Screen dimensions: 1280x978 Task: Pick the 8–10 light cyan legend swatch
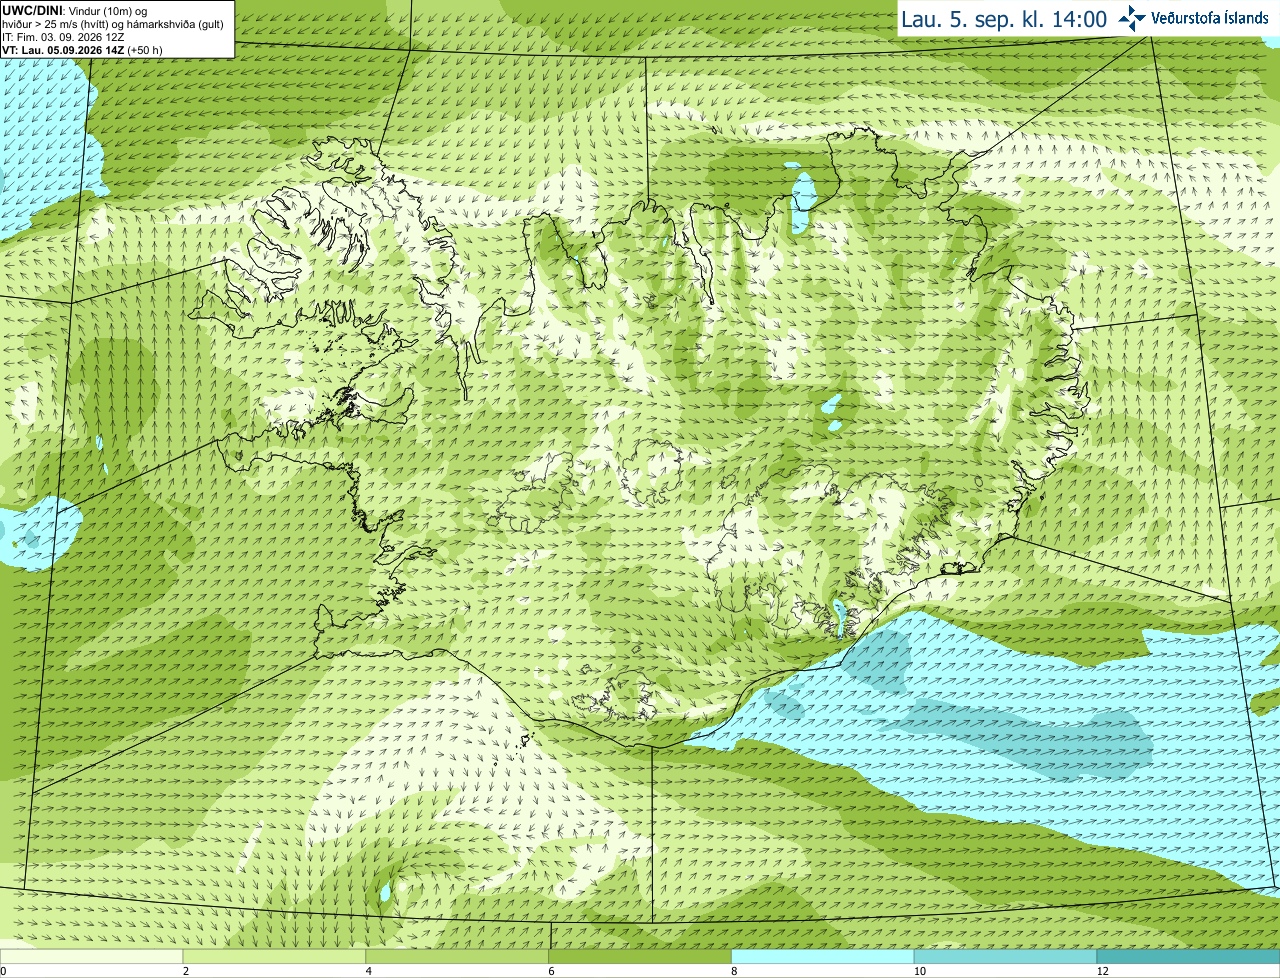tap(823, 956)
